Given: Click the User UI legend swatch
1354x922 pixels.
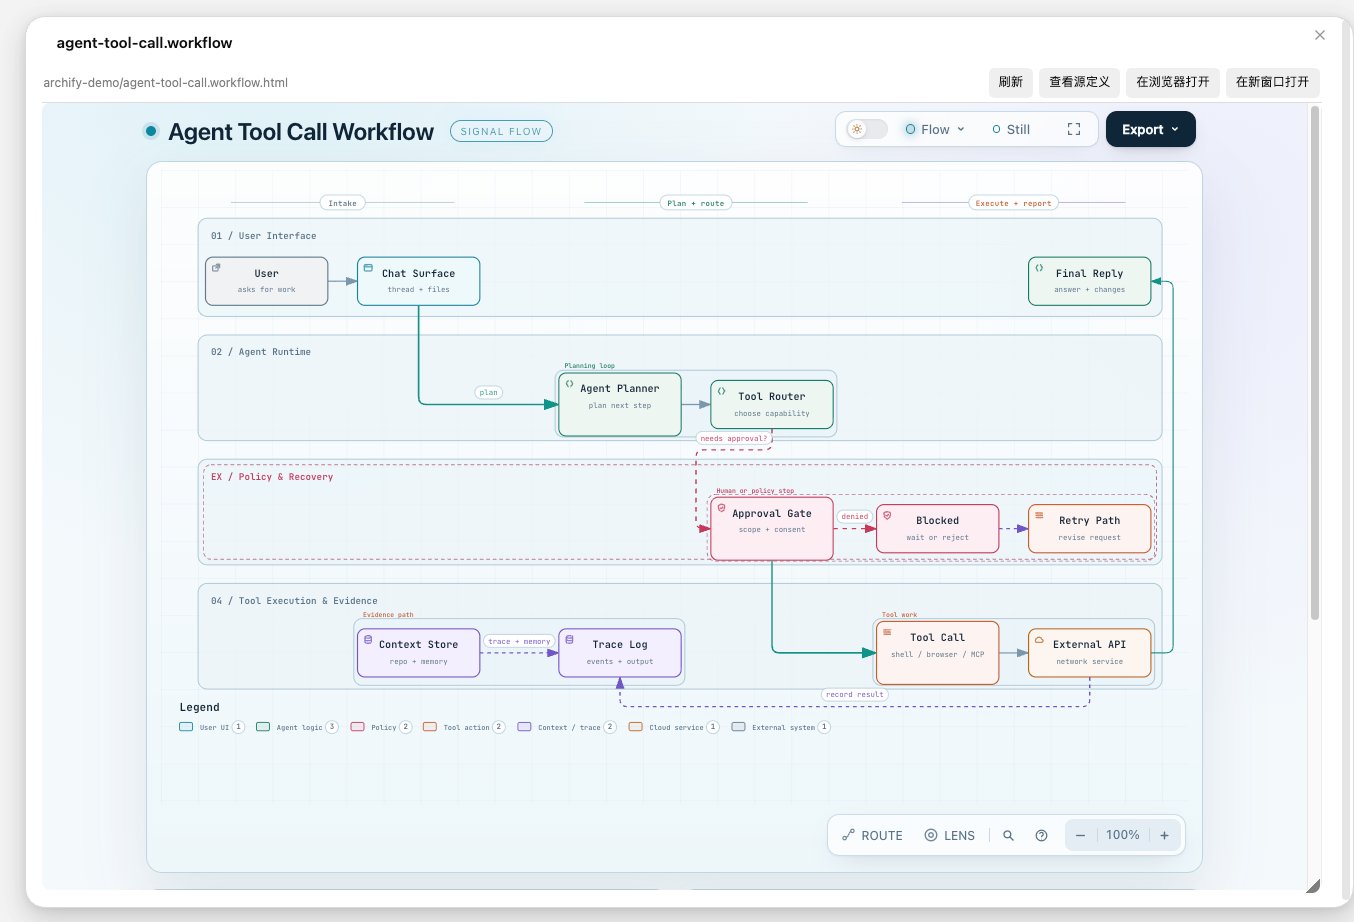Looking at the screenshot, I should [186, 727].
